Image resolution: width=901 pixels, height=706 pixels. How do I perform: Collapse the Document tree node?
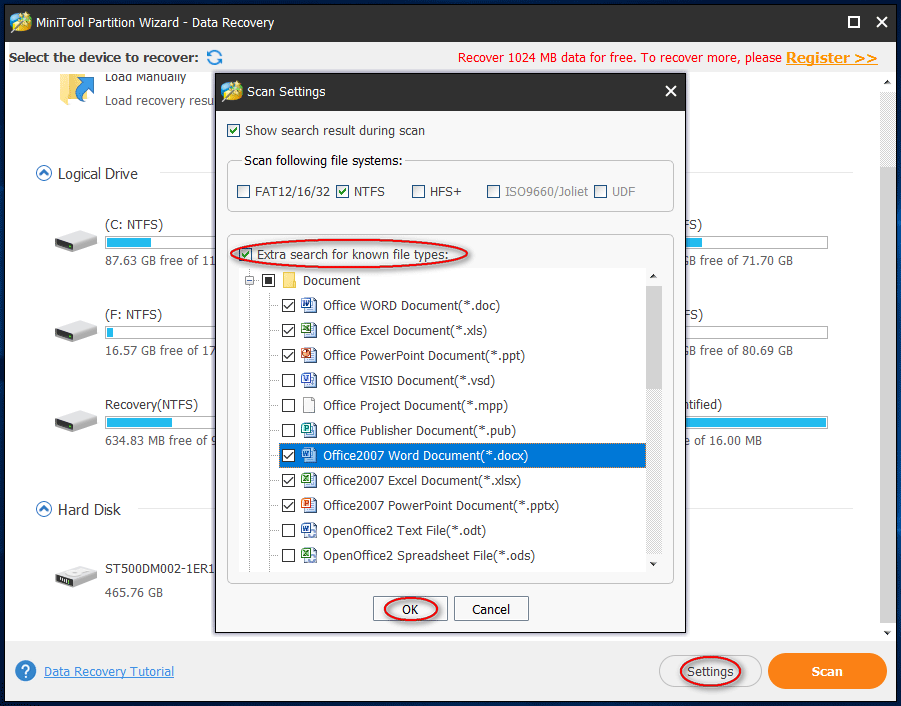(249, 280)
